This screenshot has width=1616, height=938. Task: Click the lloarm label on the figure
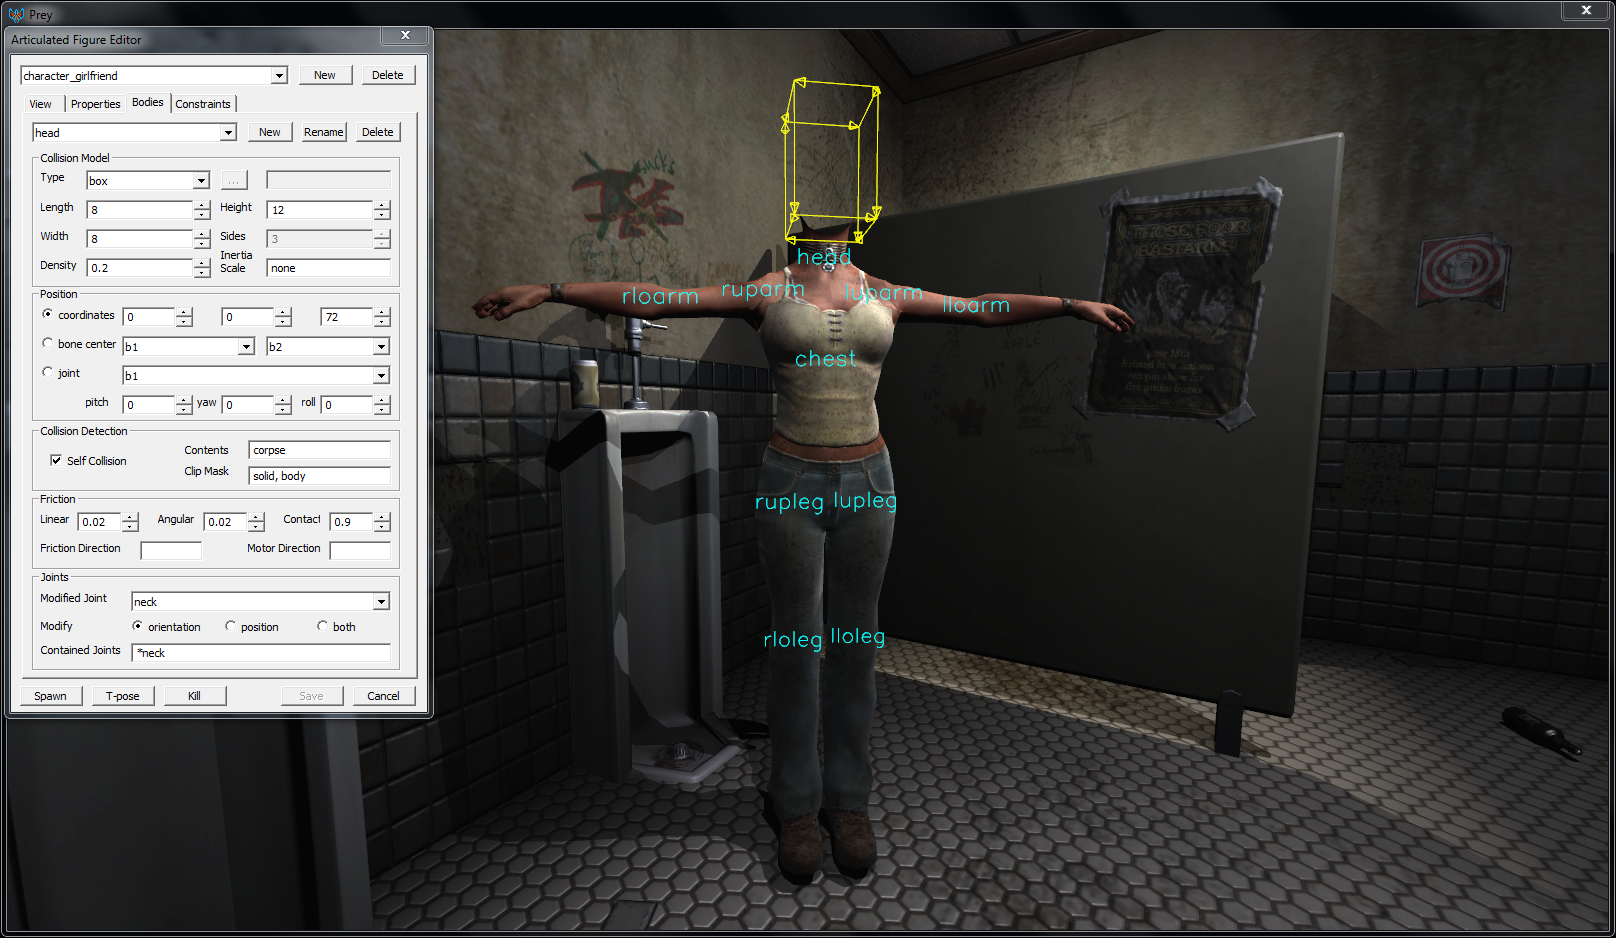pyautogui.click(x=976, y=305)
